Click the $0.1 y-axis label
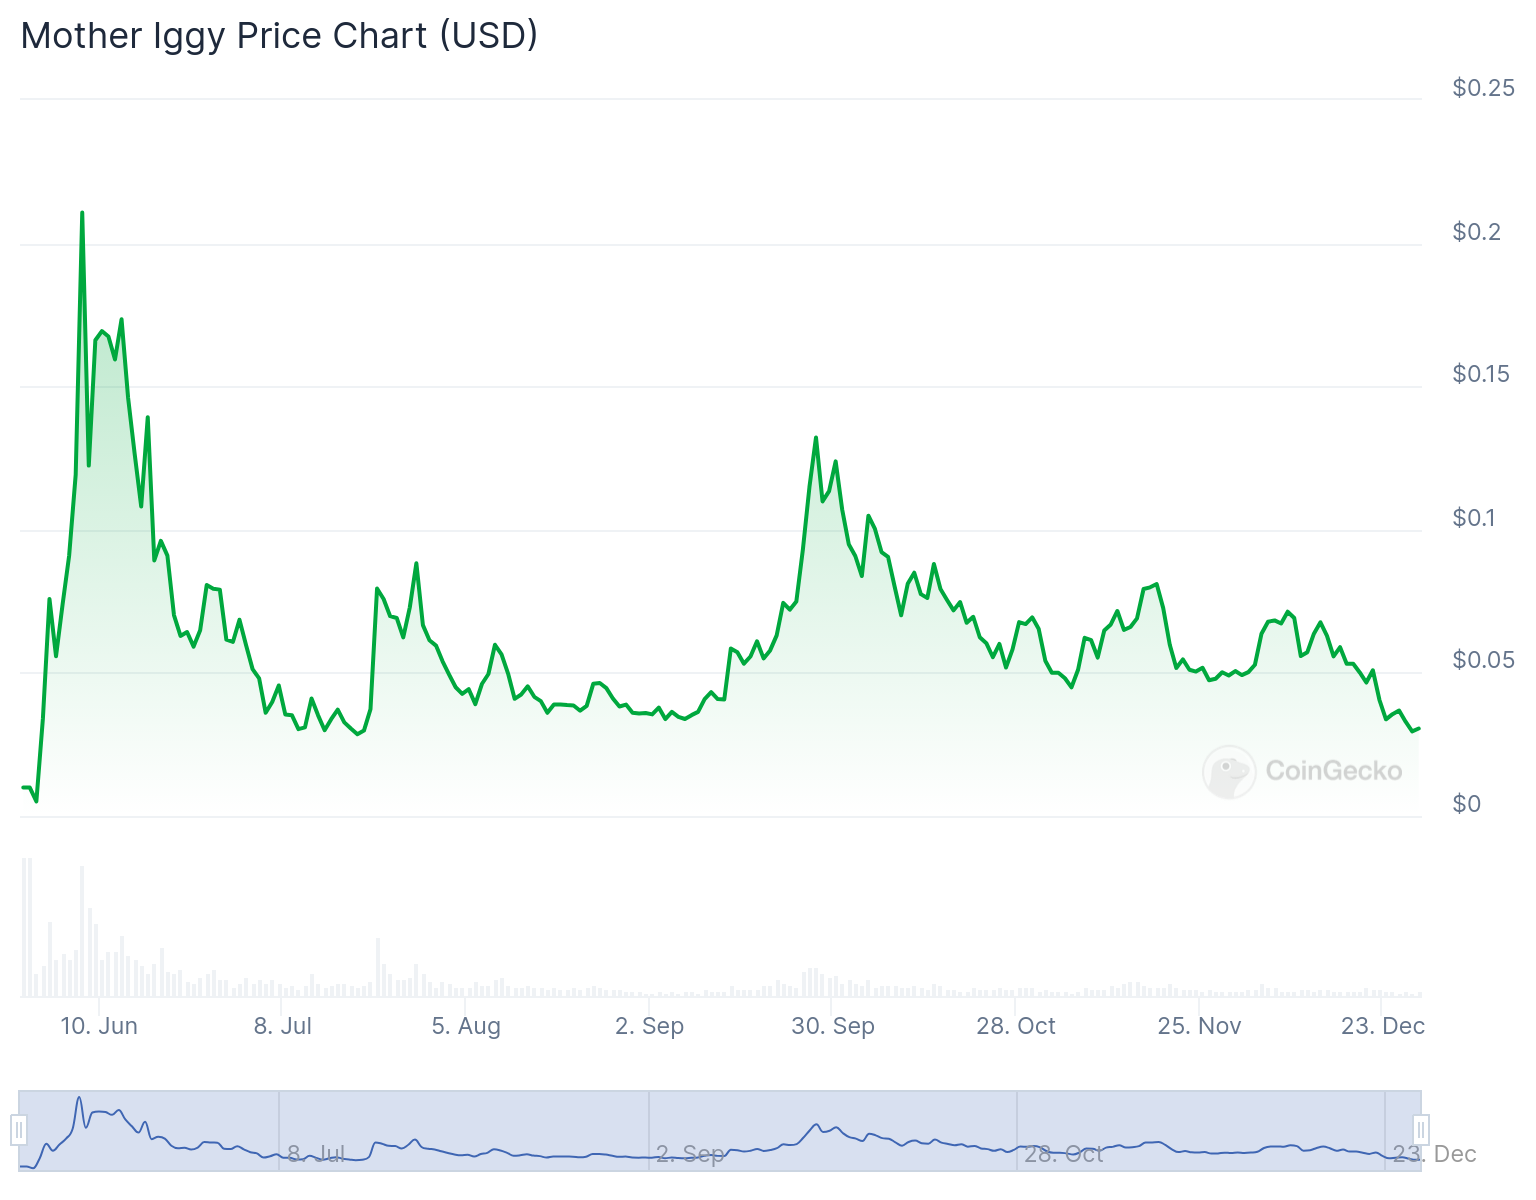This screenshot has height=1200, width=1536. 1473,518
